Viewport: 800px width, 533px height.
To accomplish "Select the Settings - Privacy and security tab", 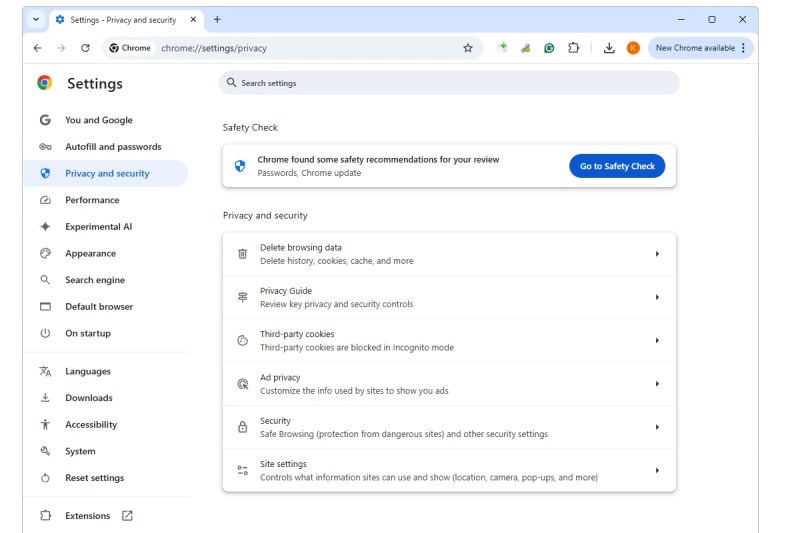I will tap(126, 20).
